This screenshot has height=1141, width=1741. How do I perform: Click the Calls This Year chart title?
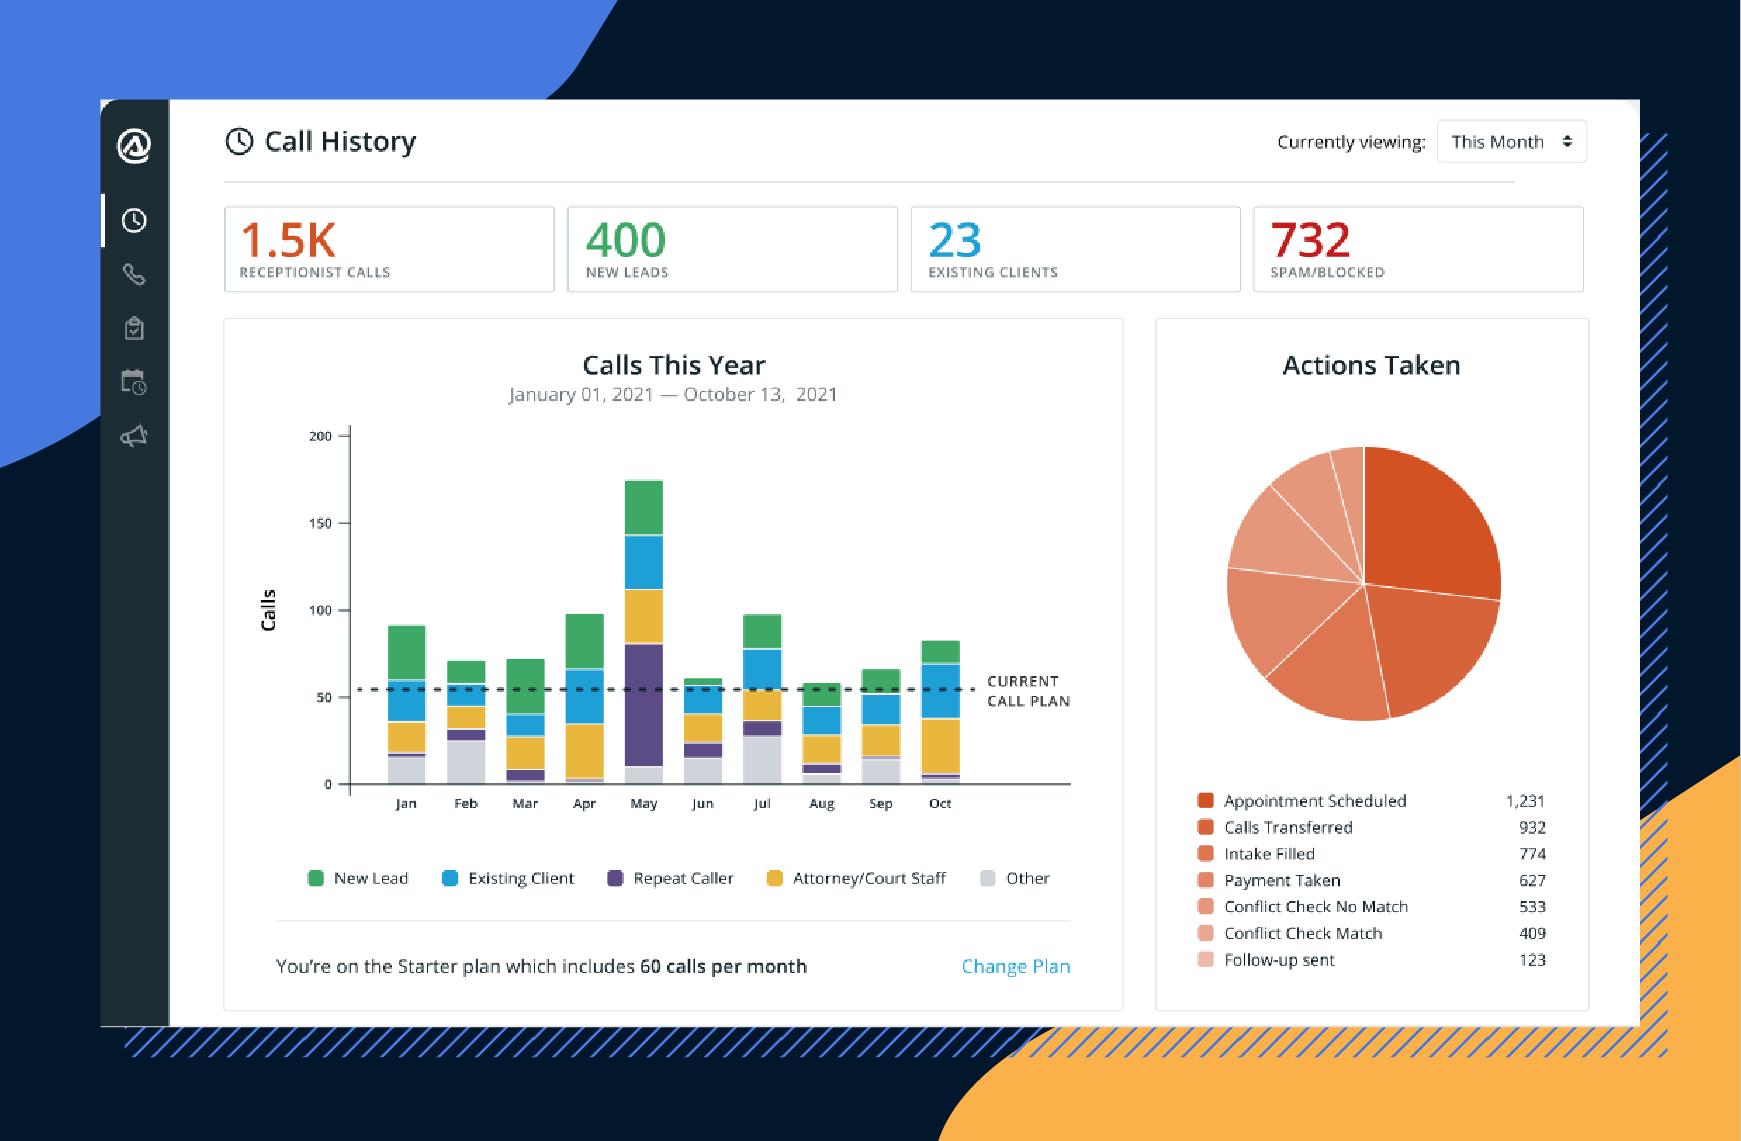(x=674, y=365)
